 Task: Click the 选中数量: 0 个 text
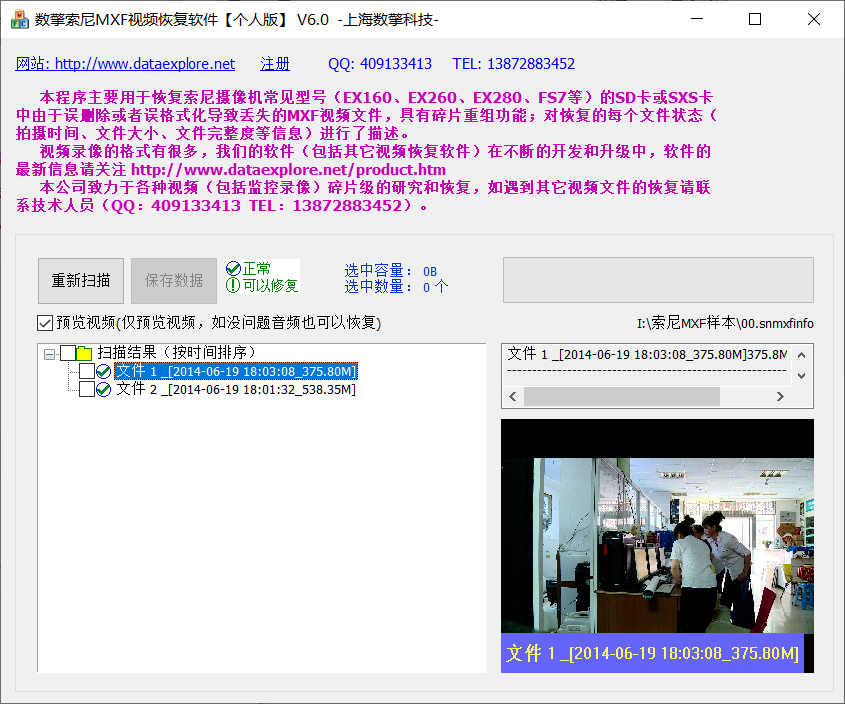396,287
